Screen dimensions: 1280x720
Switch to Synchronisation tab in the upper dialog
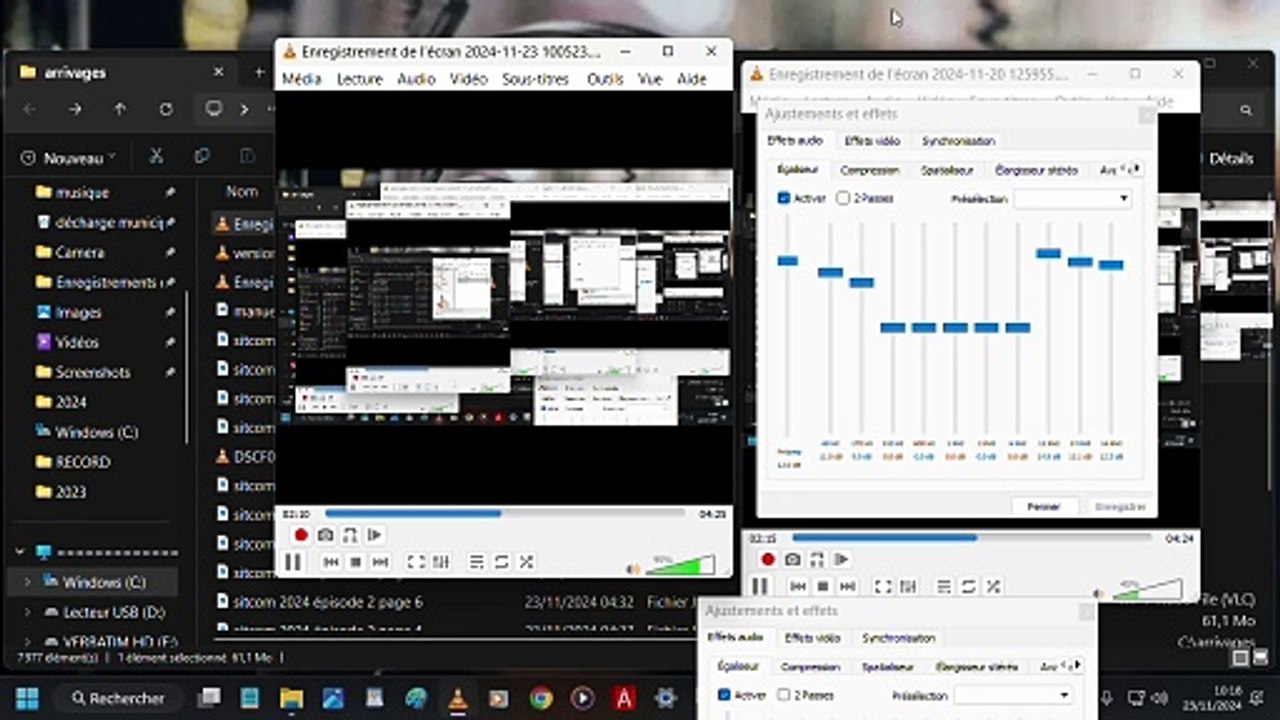(x=958, y=141)
